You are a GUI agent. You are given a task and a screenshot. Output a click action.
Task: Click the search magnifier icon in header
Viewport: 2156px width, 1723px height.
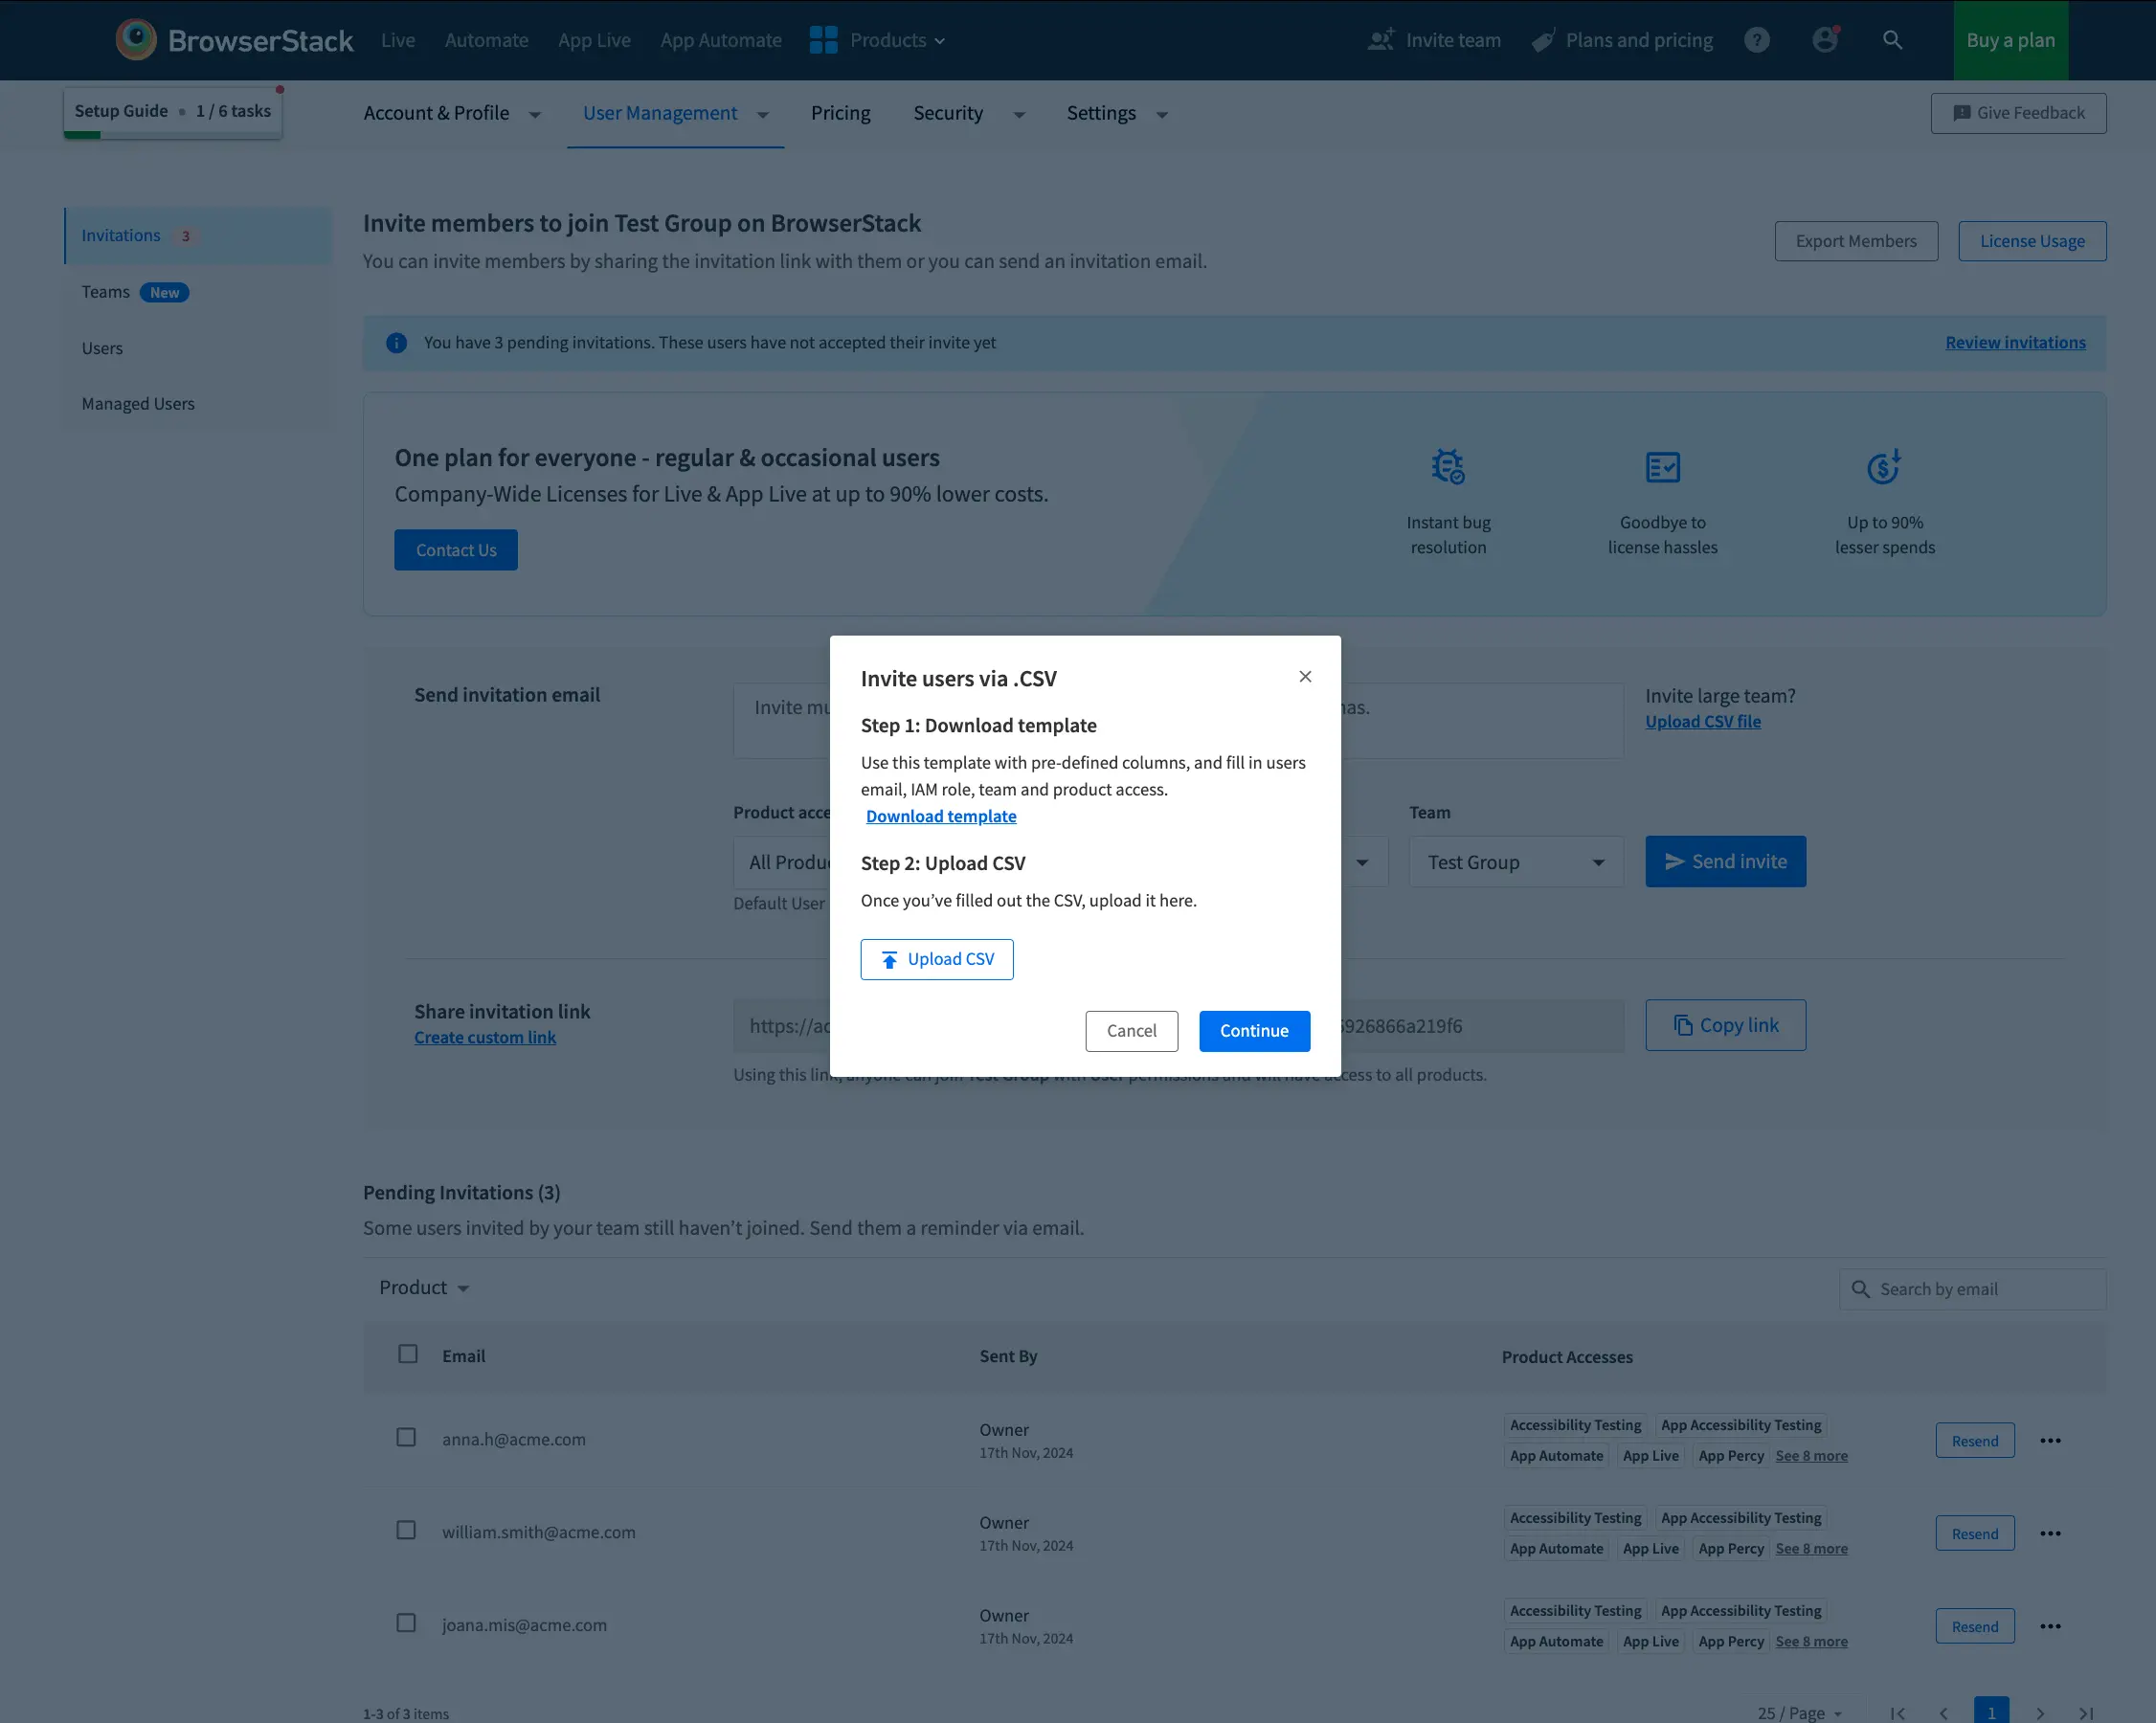tap(1892, 40)
